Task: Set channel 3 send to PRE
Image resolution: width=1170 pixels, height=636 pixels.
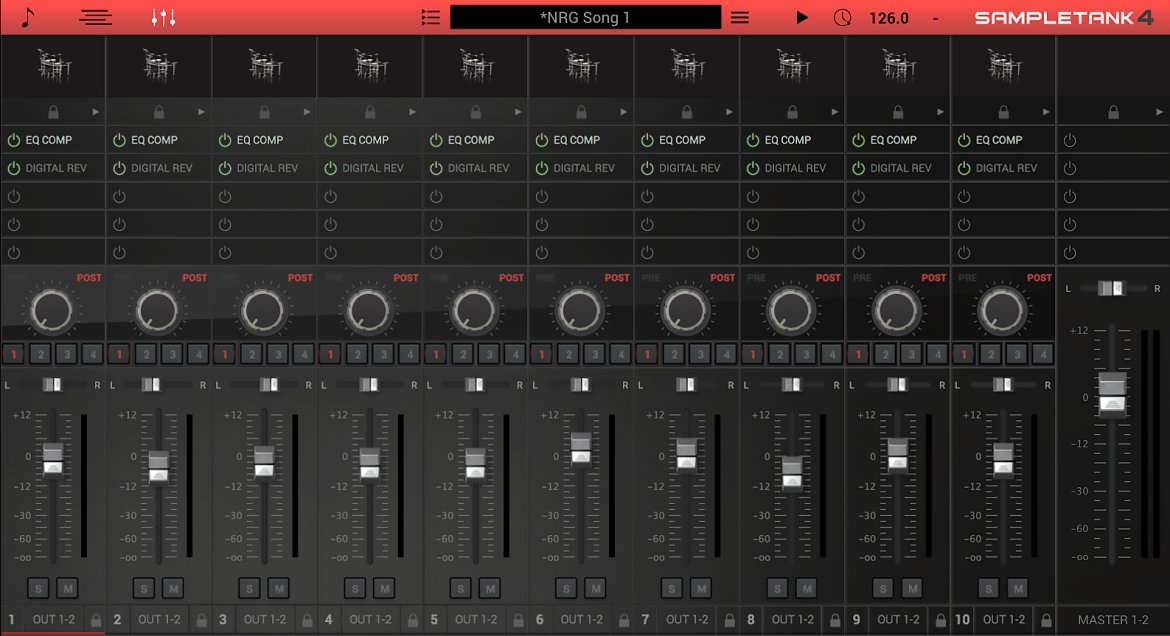Action: coord(228,278)
